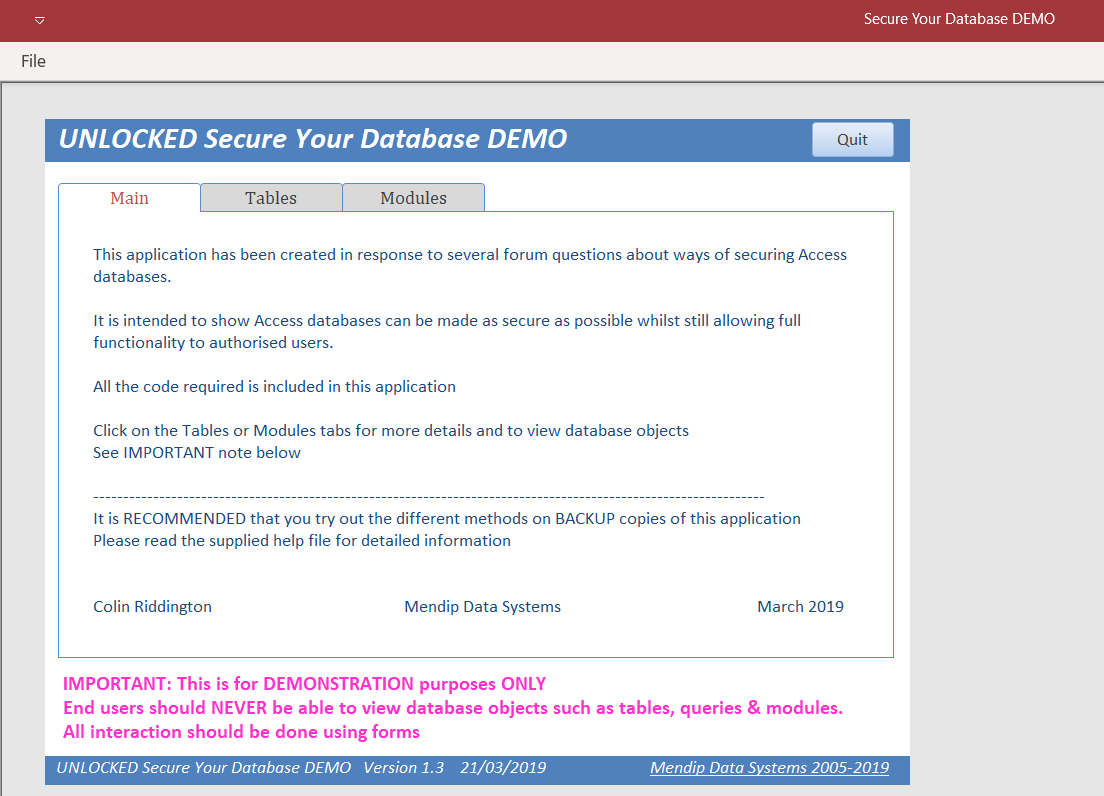Click the form header 'UNLOCKED Secure Your Database DEMO'

coord(313,139)
